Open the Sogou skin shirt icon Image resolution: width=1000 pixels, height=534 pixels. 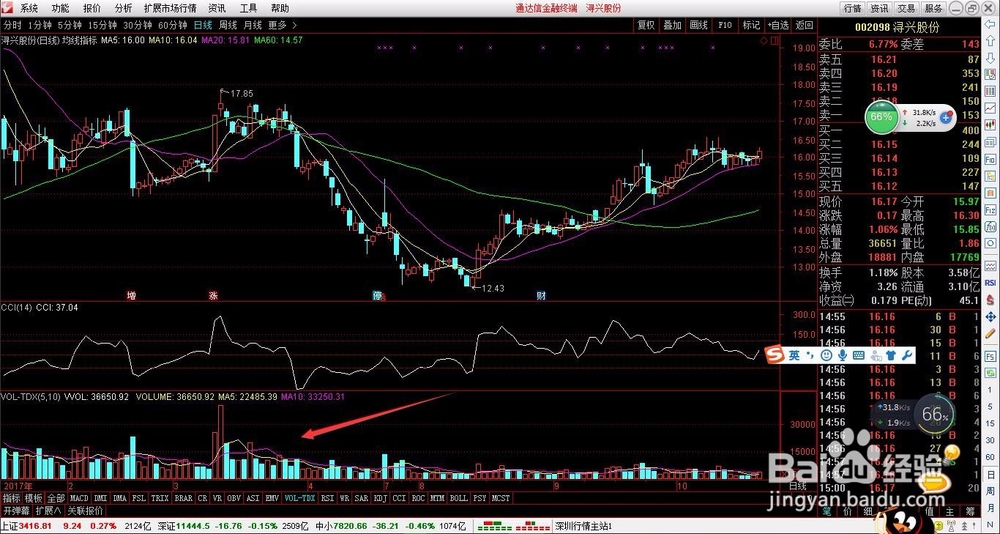tap(892, 355)
